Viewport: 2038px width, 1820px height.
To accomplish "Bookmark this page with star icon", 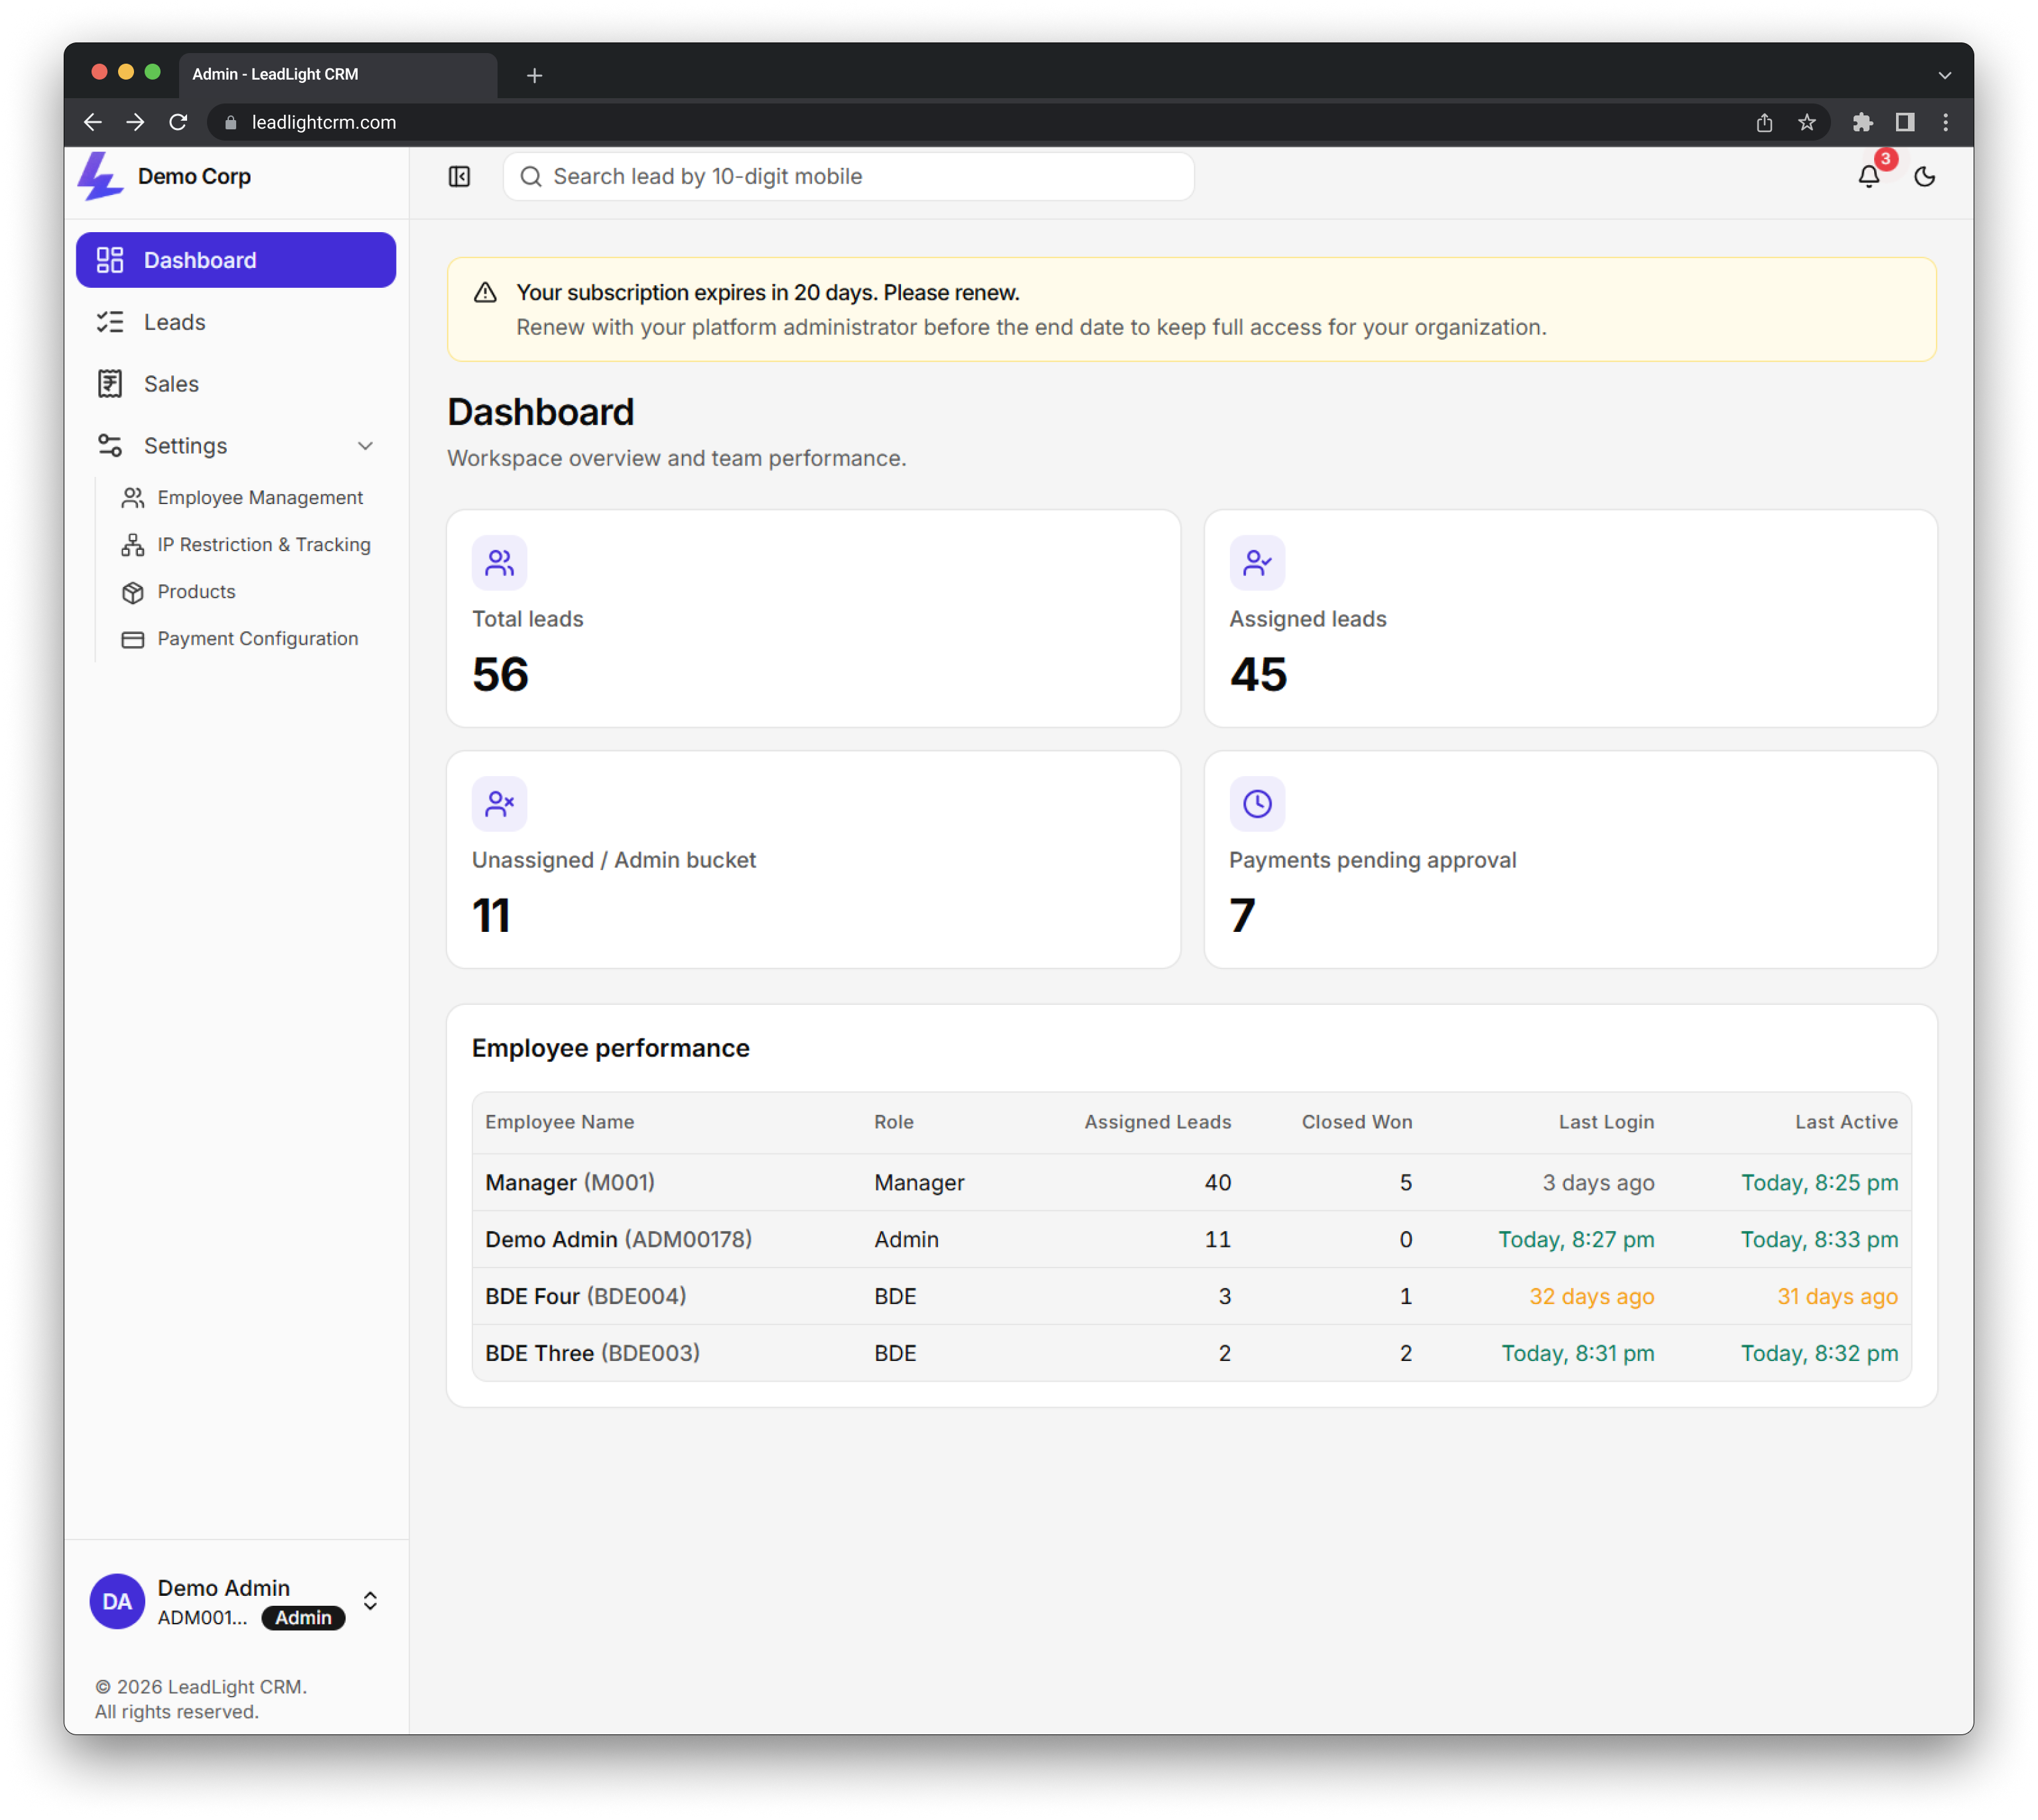I will [x=1806, y=122].
